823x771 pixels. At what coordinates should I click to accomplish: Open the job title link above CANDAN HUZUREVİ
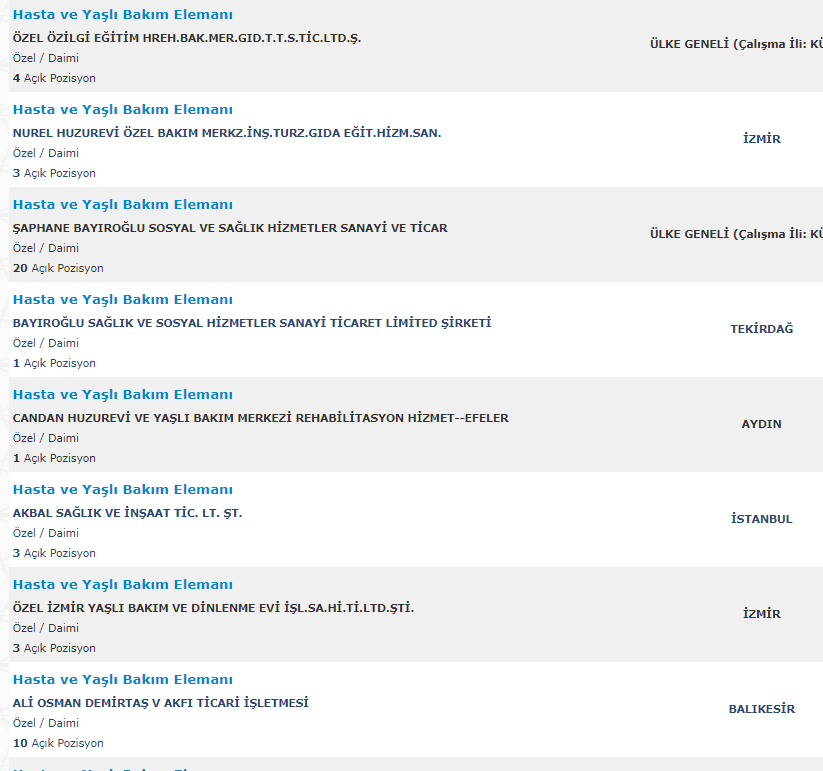(x=122, y=395)
